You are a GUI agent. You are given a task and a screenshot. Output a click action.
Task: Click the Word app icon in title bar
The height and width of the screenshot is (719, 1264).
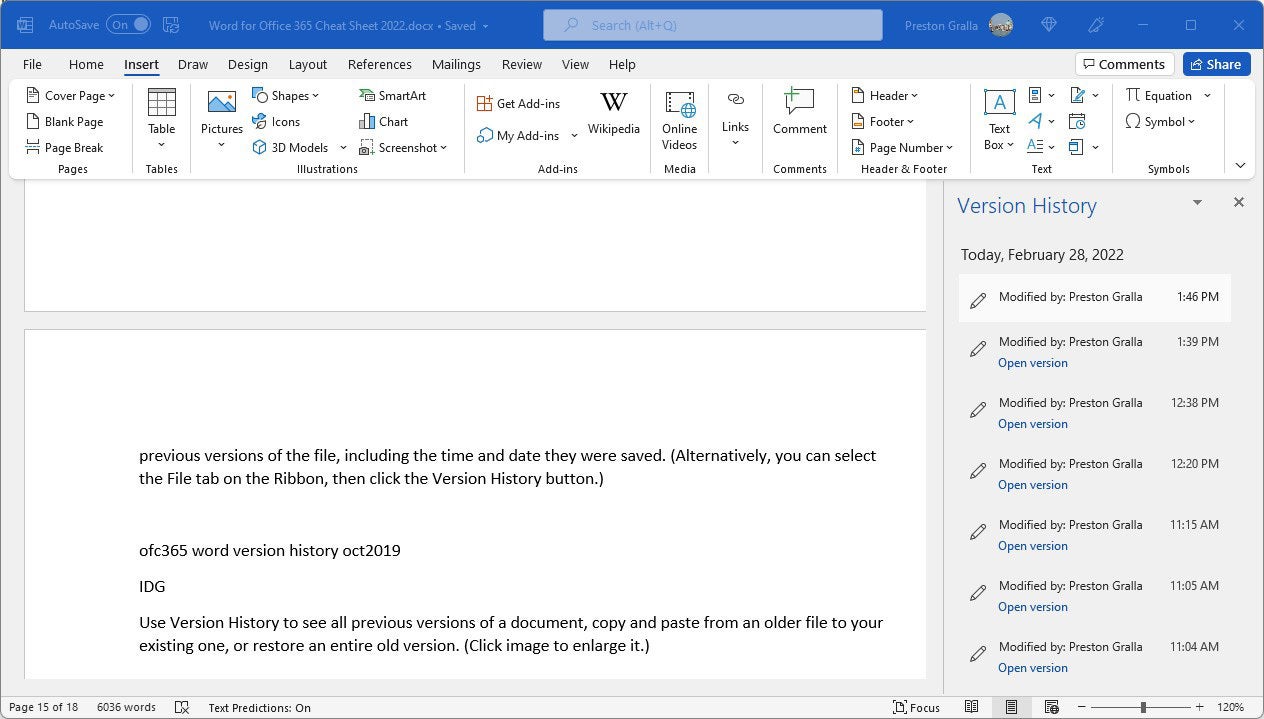25,25
